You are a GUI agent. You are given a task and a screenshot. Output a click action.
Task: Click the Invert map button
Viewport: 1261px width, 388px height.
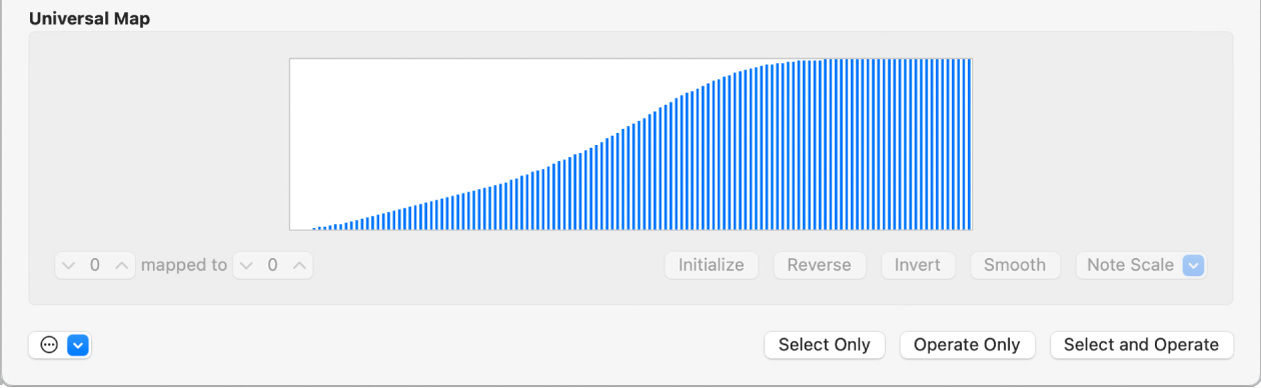coord(918,265)
